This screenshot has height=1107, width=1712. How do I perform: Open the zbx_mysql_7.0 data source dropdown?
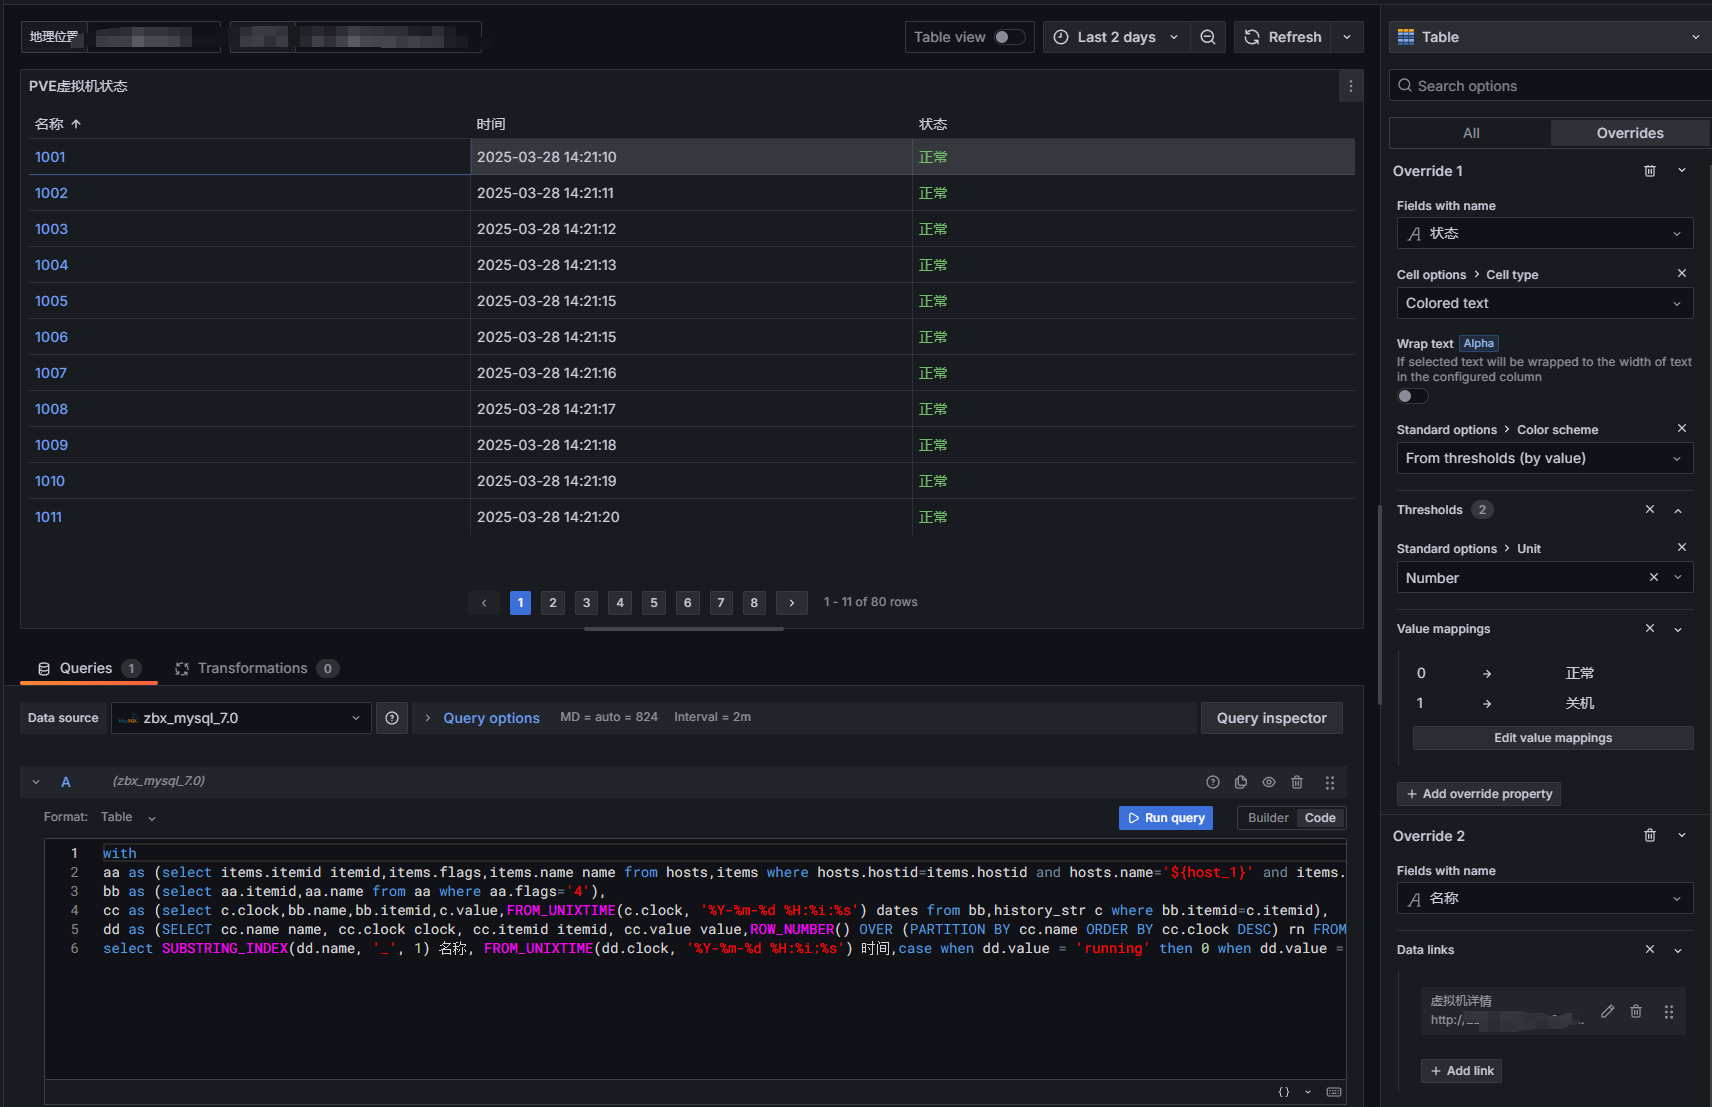coord(241,718)
